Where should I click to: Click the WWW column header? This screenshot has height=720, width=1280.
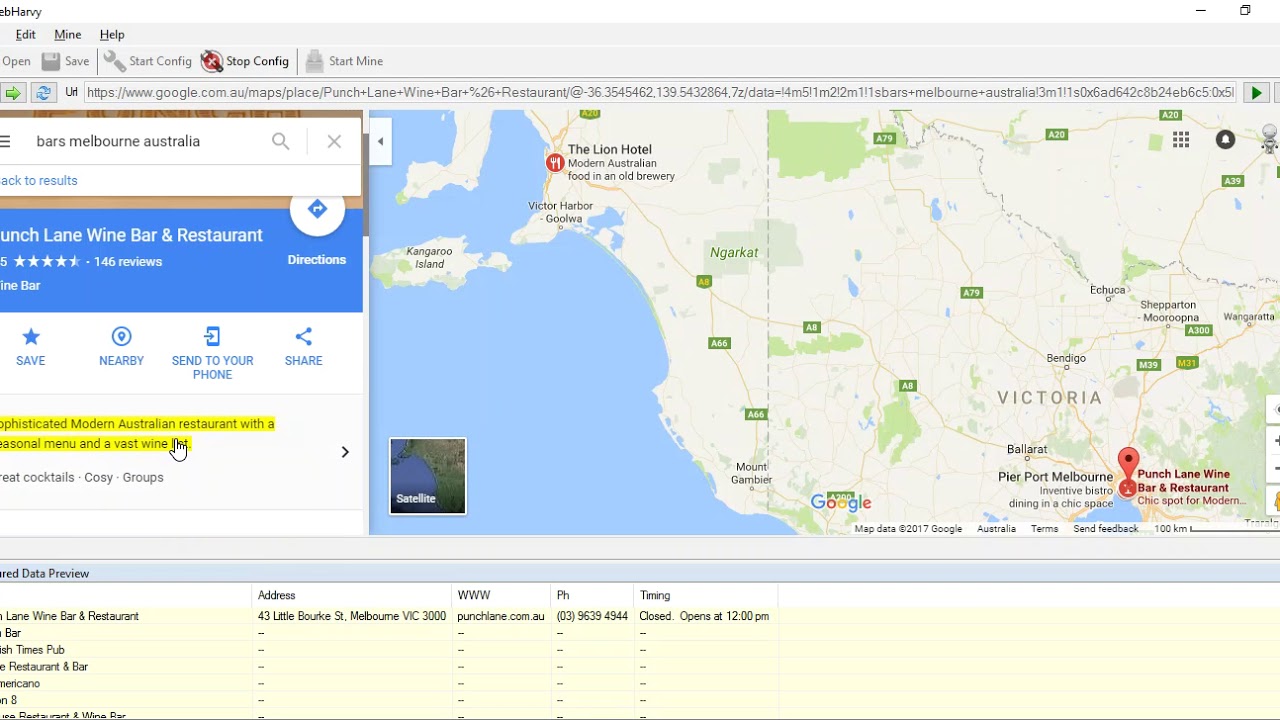502,595
